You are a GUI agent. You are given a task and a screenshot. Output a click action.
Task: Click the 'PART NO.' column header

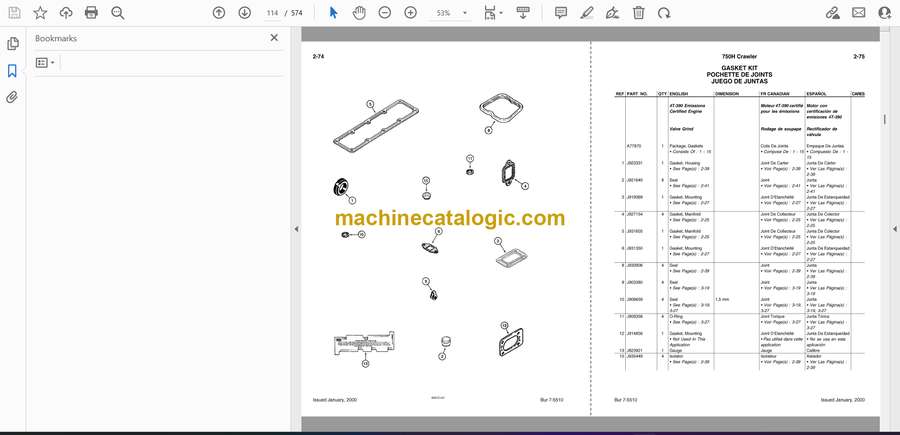(637, 94)
